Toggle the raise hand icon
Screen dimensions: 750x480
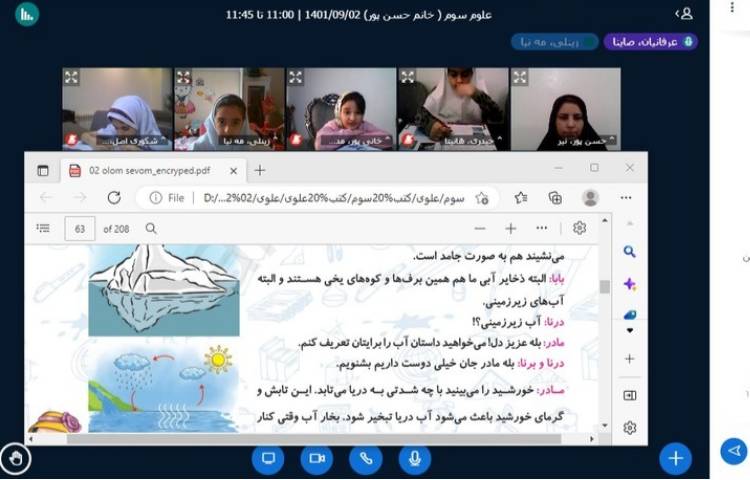[x=16, y=458]
